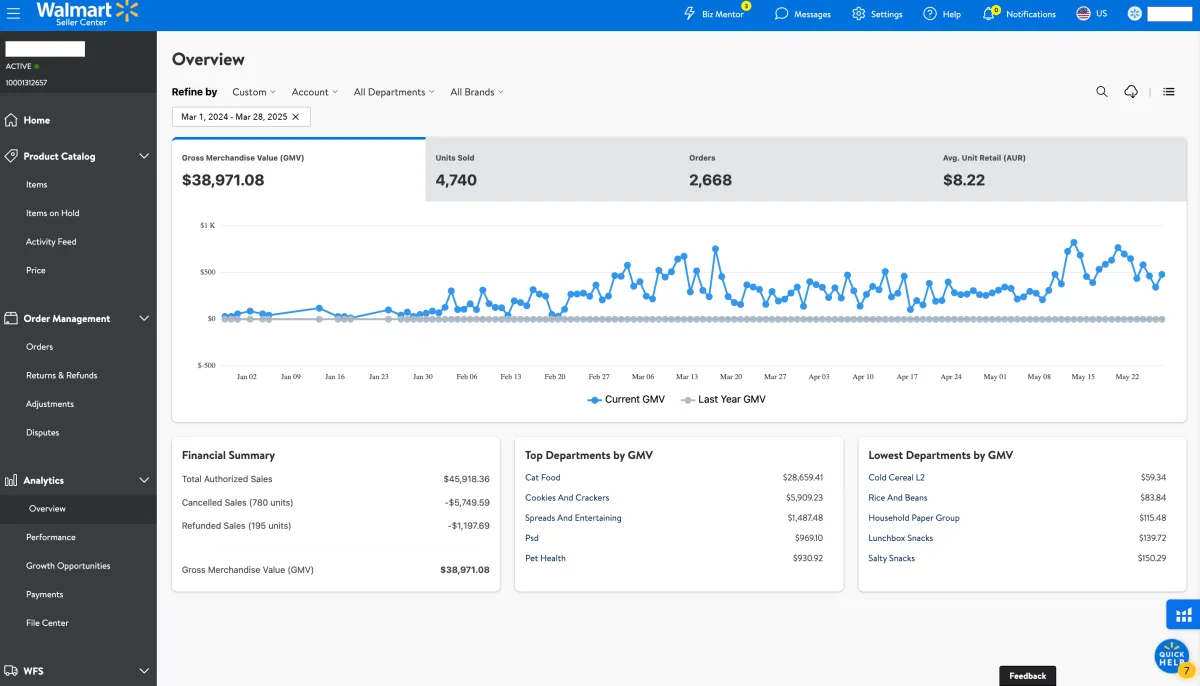Open the Quick Help widget
1200x686 pixels.
1172,655
